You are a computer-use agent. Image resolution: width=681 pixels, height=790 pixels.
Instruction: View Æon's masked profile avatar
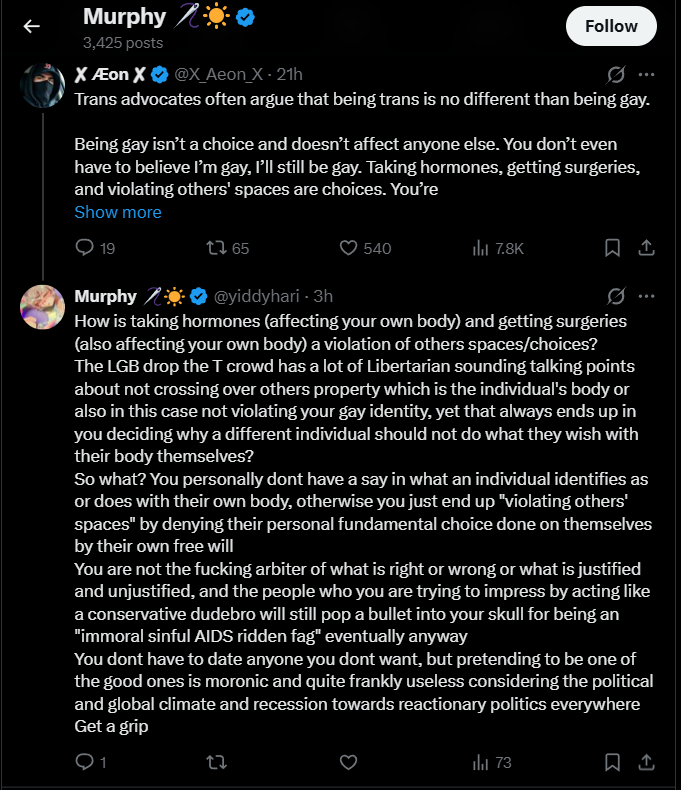42,85
